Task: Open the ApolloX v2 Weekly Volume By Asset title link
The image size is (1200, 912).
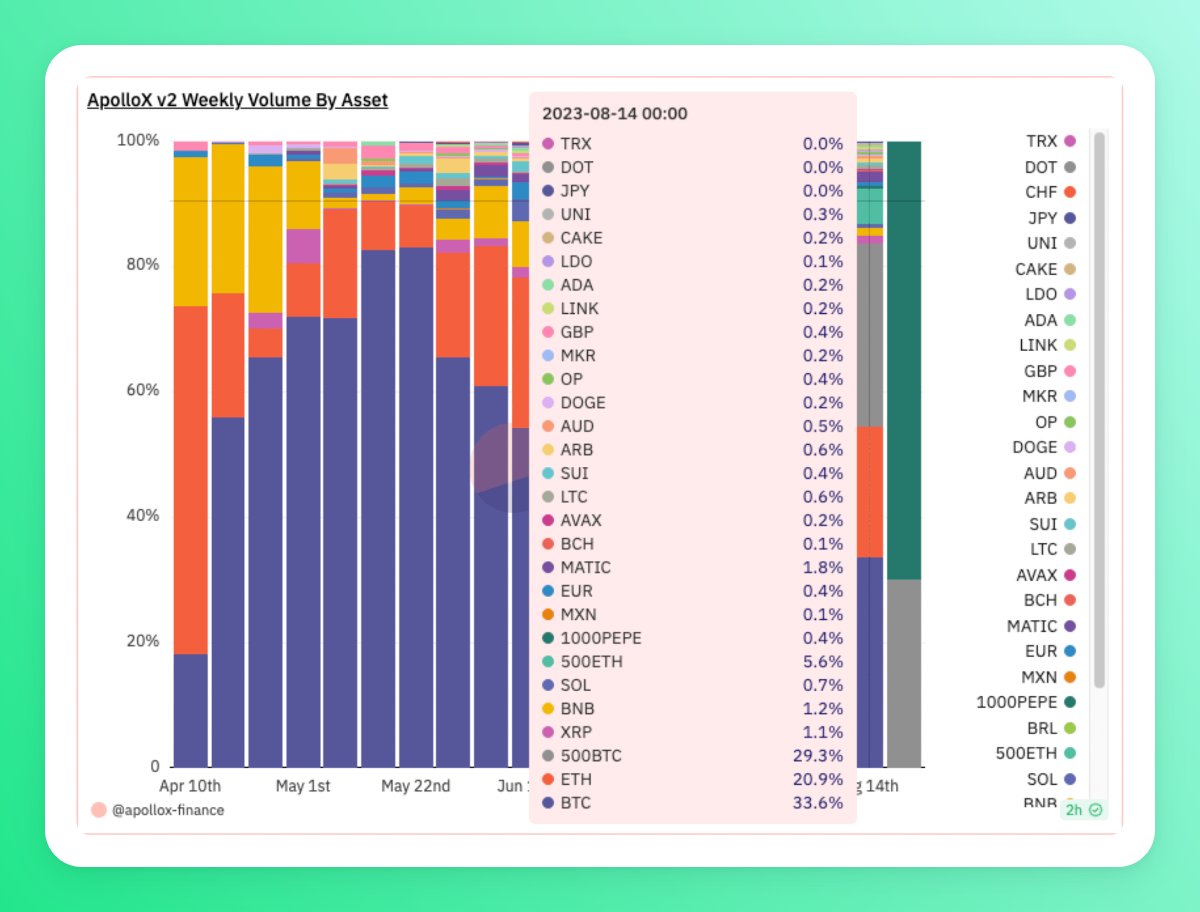Action: click(x=237, y=100)
